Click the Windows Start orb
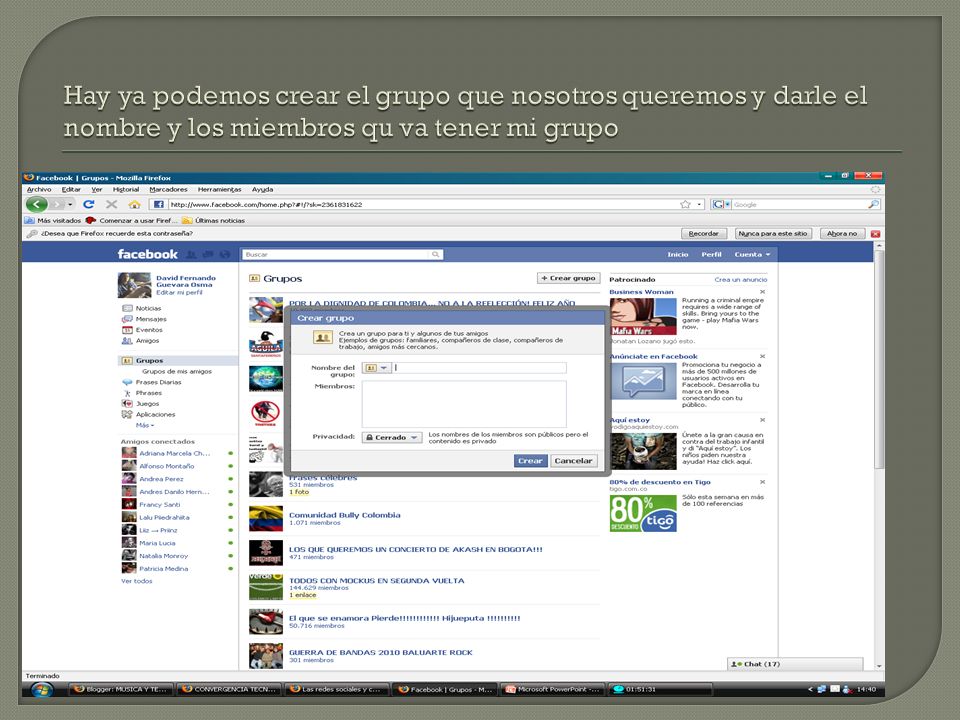 pos(42,689)
